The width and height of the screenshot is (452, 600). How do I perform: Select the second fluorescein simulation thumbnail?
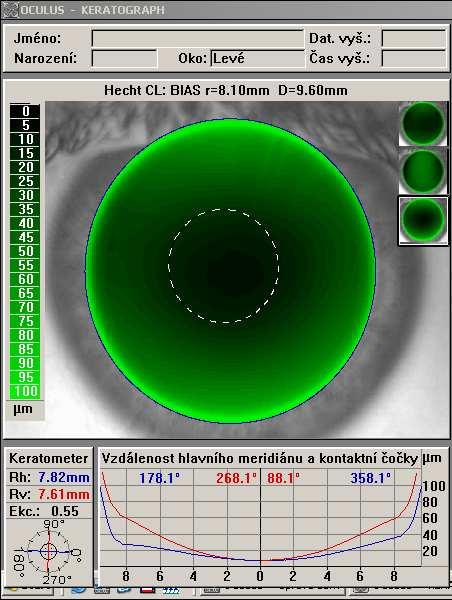pyautogui.click(x=423, y=171)
